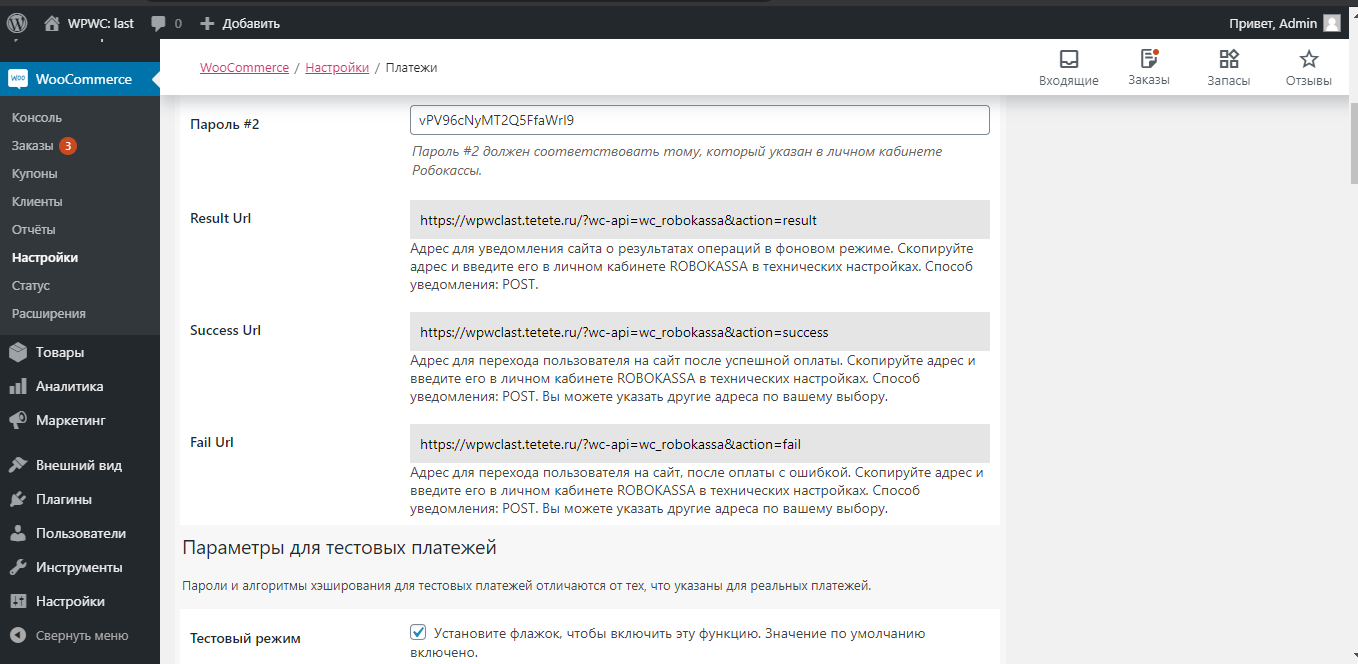The image size is (1358, 664).
Task: Go to Консоль submenu item
Action: 37,117
